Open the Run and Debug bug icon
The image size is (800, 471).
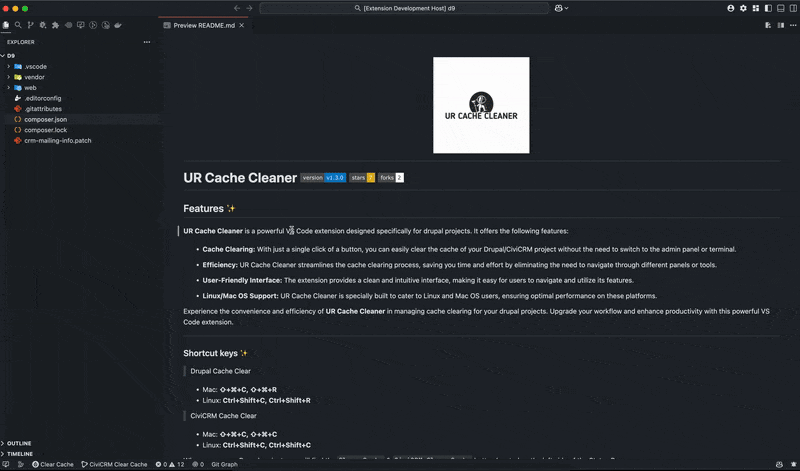tap(43, 25)
